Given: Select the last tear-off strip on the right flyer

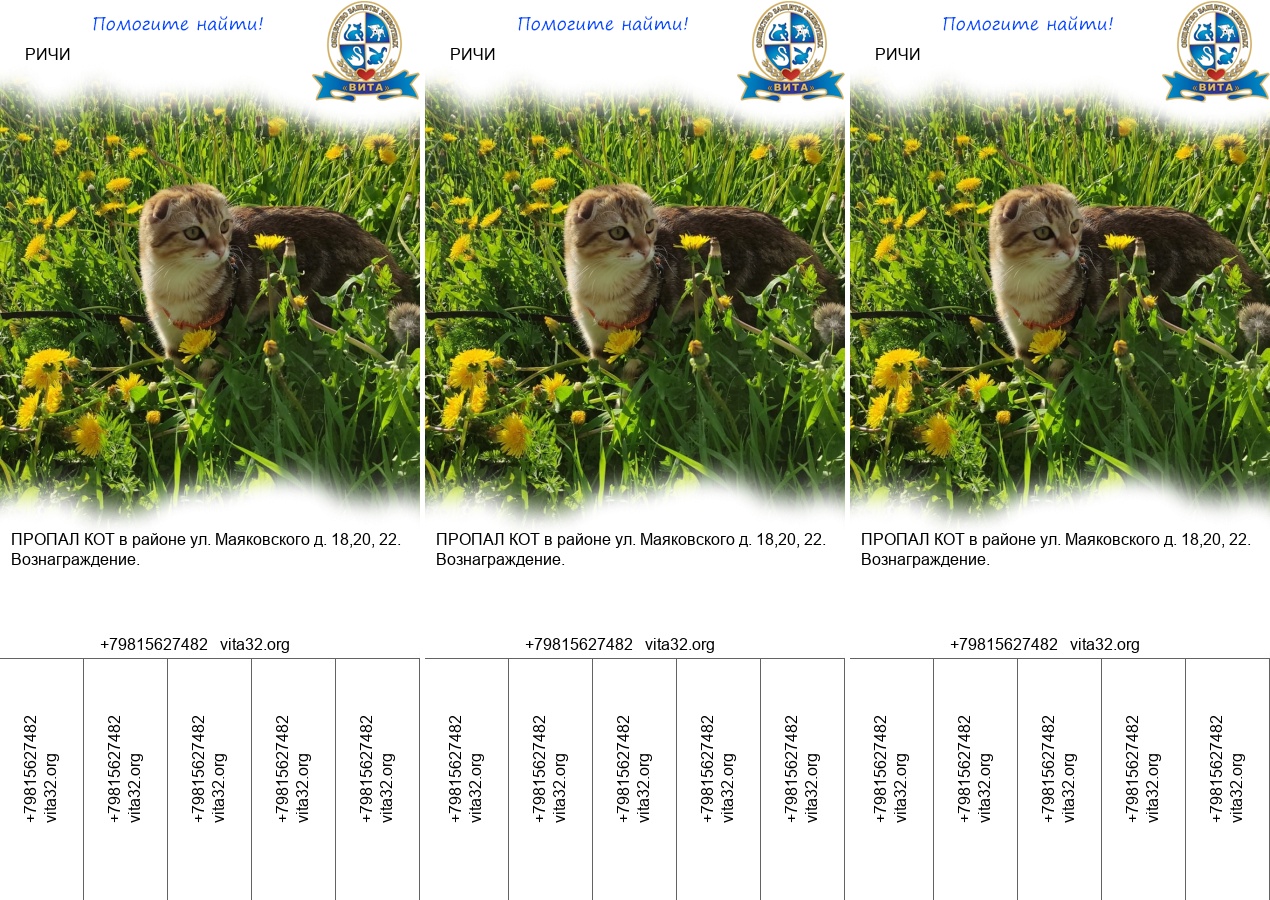Looking at the screenshot, I should (x=1227, y=768).
